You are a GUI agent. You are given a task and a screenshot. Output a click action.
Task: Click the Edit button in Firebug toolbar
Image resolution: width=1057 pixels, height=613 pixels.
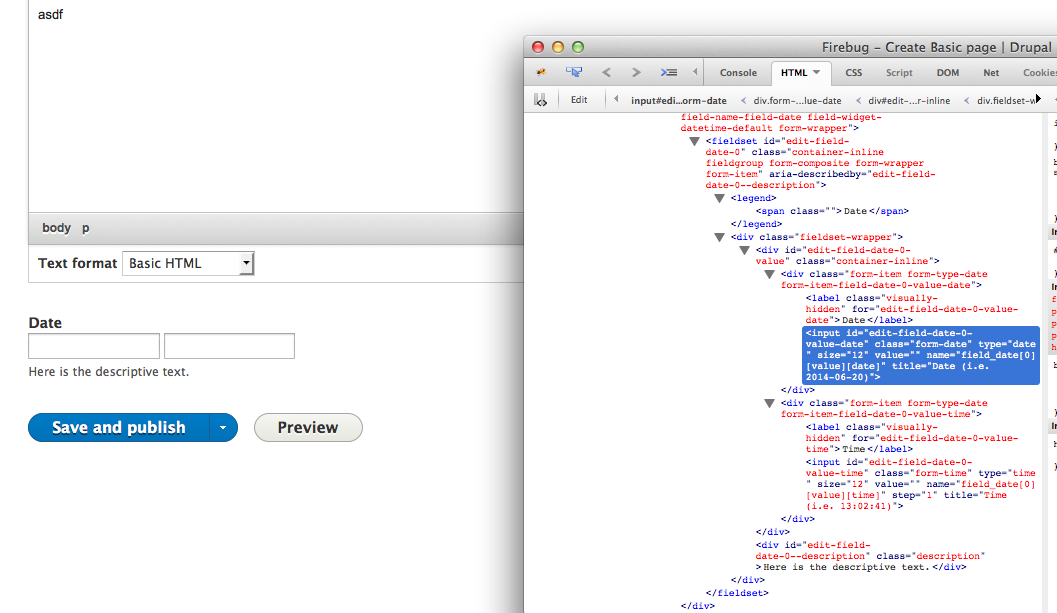(x=579, y=100)
